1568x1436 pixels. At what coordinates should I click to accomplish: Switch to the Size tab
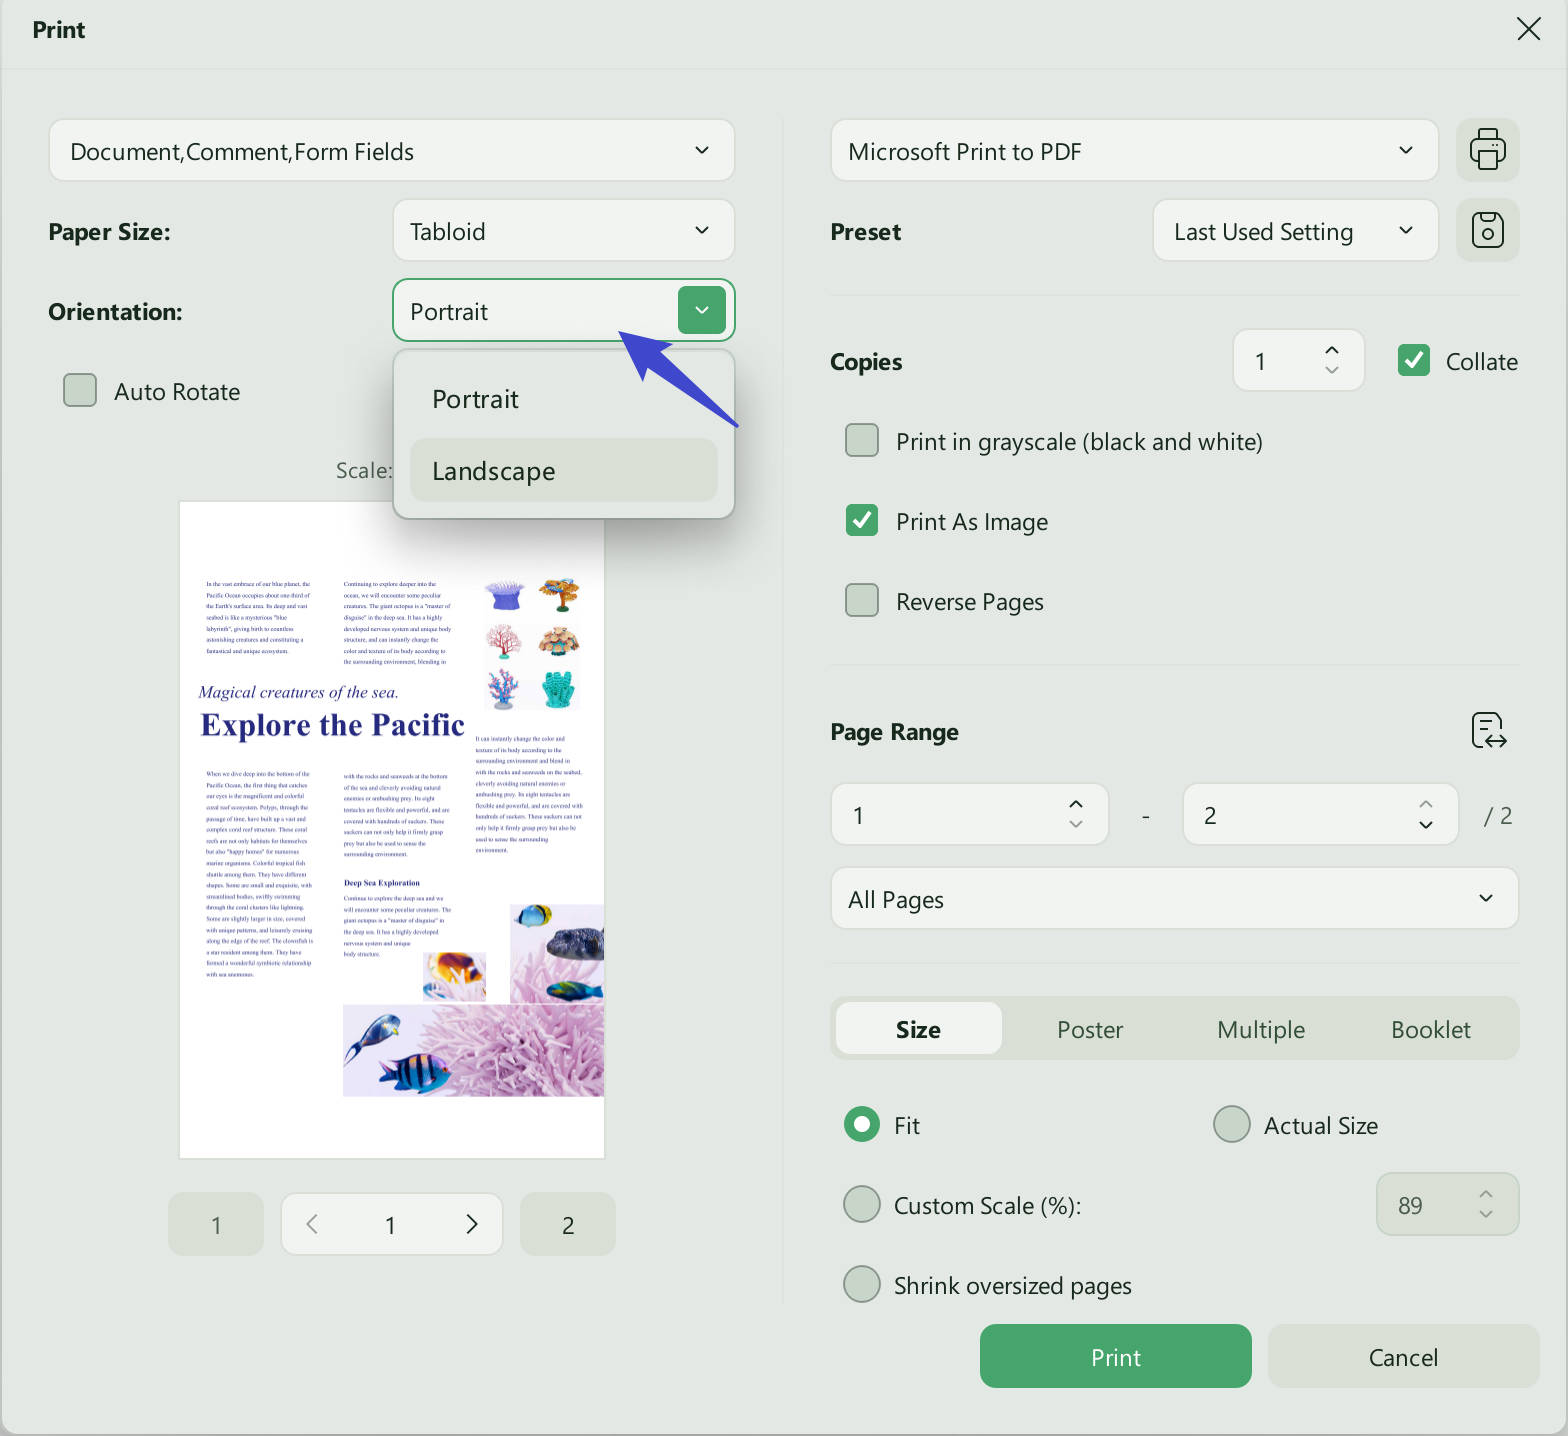918,1028
